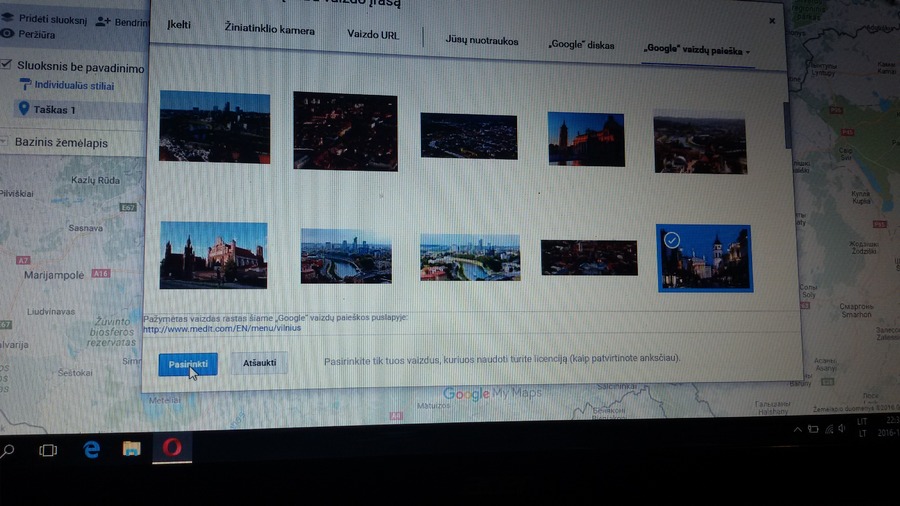Click the Peržiūra eye icon

[7, 33]
